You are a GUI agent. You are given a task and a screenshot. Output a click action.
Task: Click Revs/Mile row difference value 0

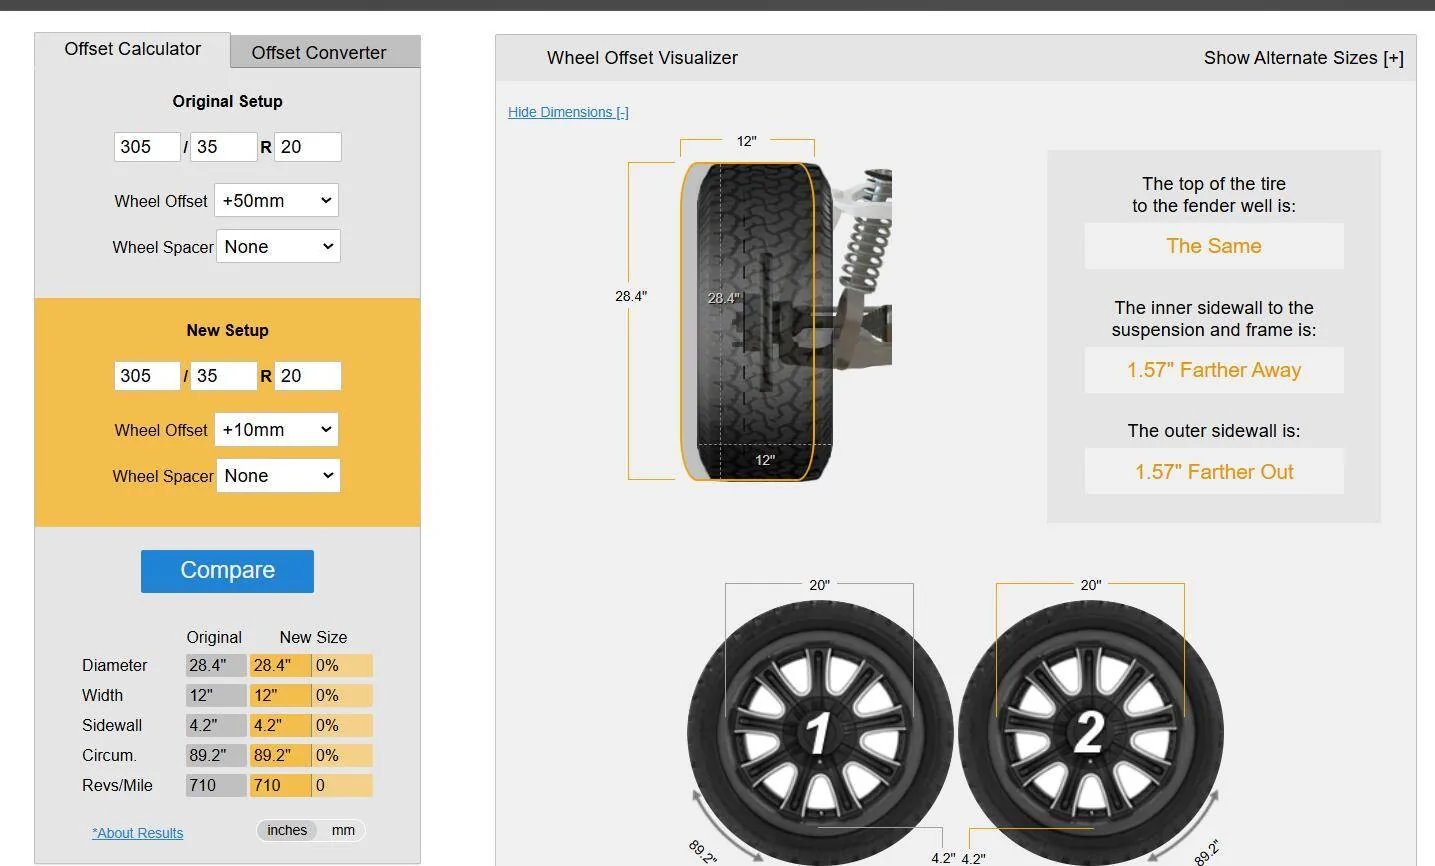(x=342, y=785)
